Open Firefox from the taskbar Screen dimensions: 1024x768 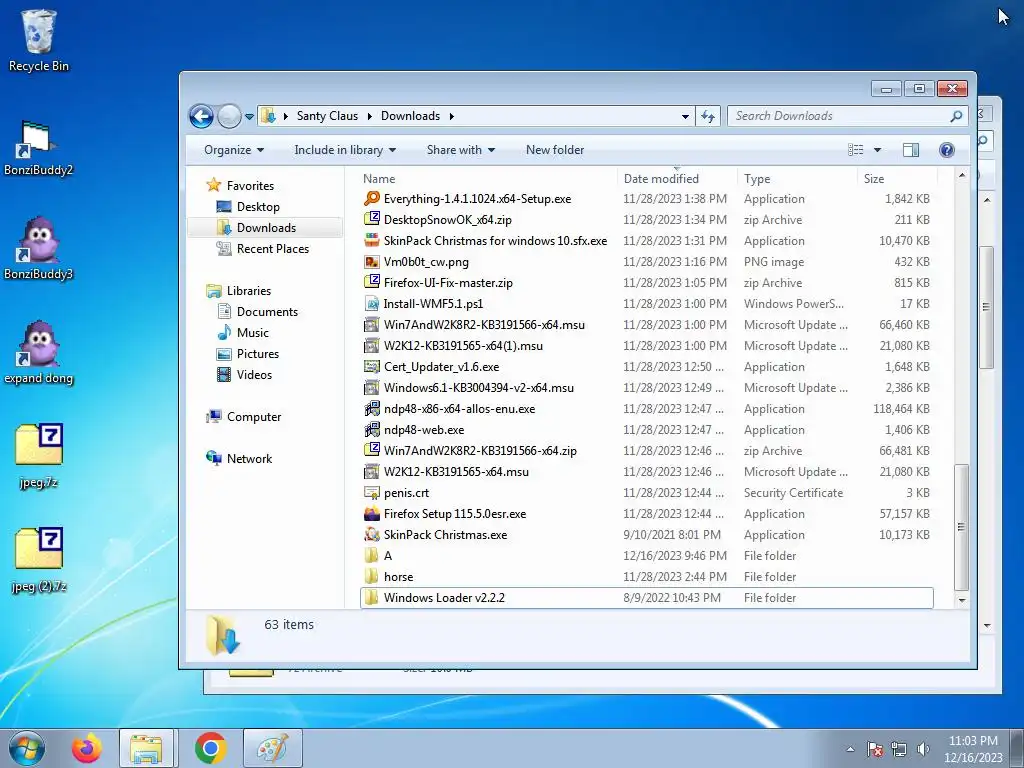click(x=87, y=748)
